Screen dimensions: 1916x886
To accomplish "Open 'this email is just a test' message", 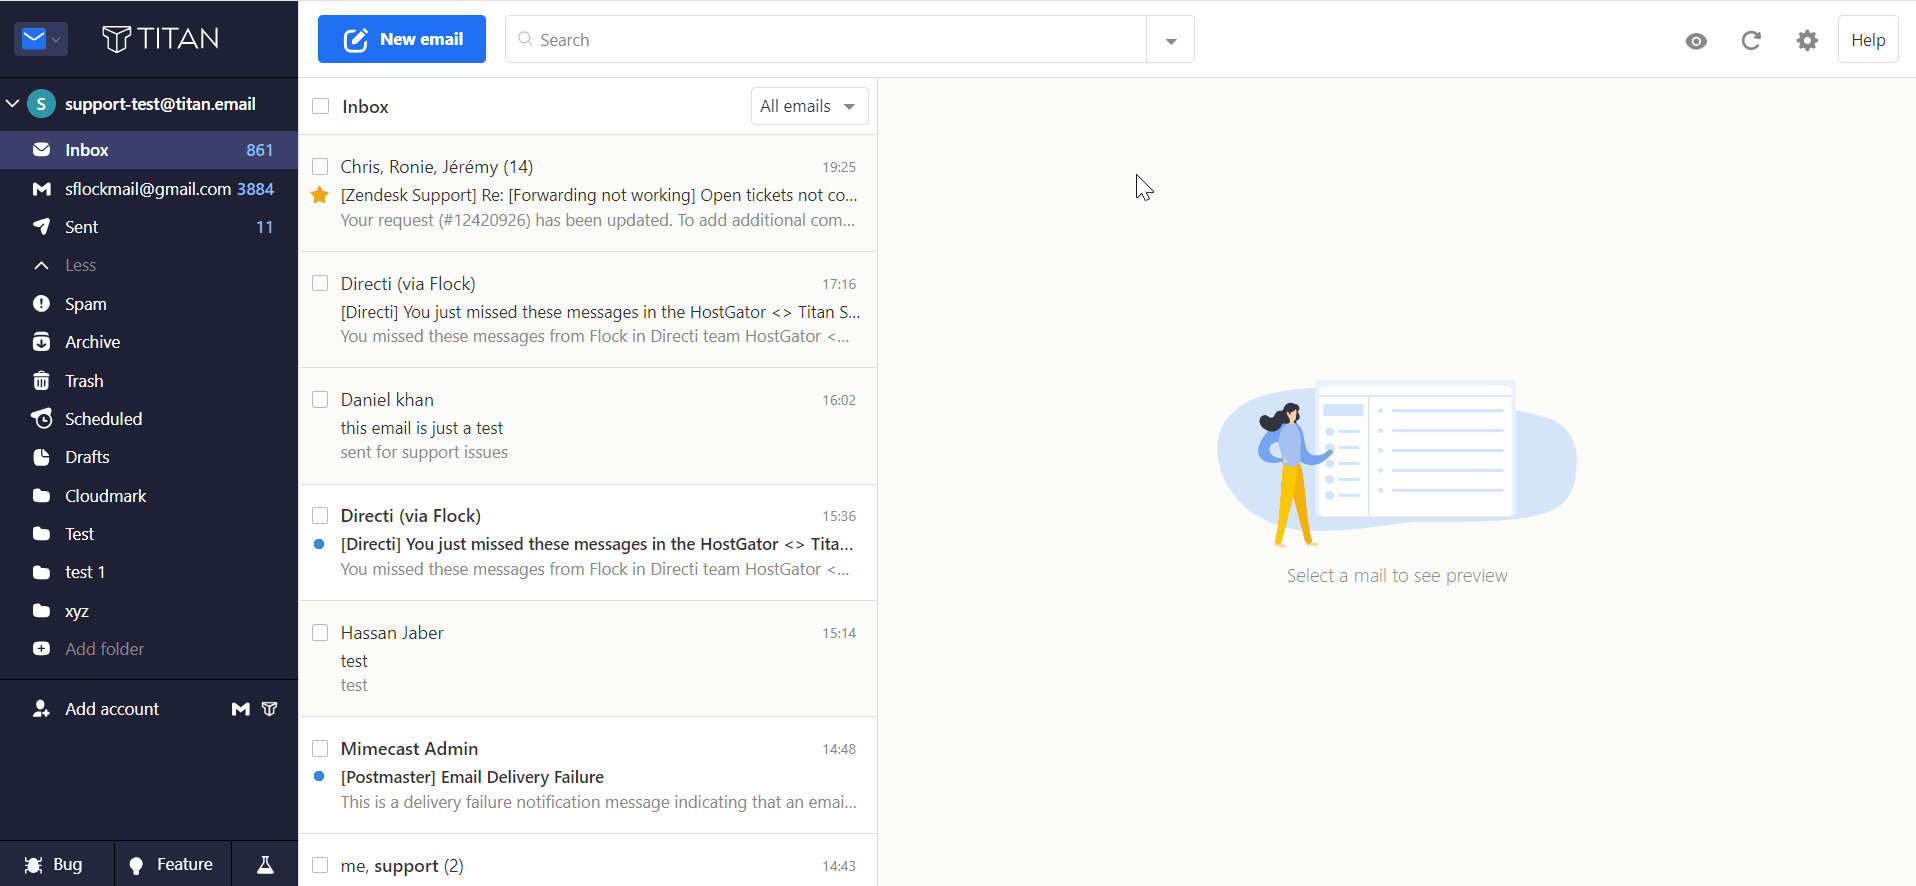I will [588, 426].
